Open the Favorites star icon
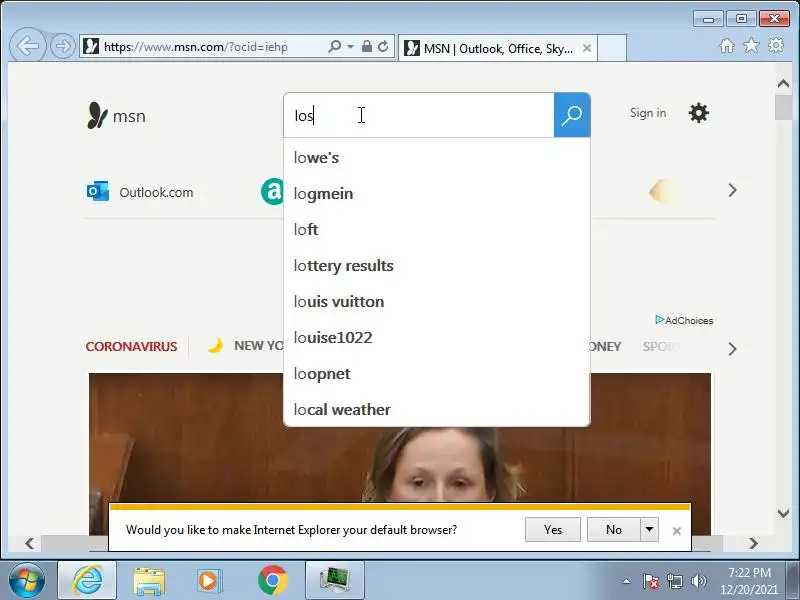 pos(751,46)
